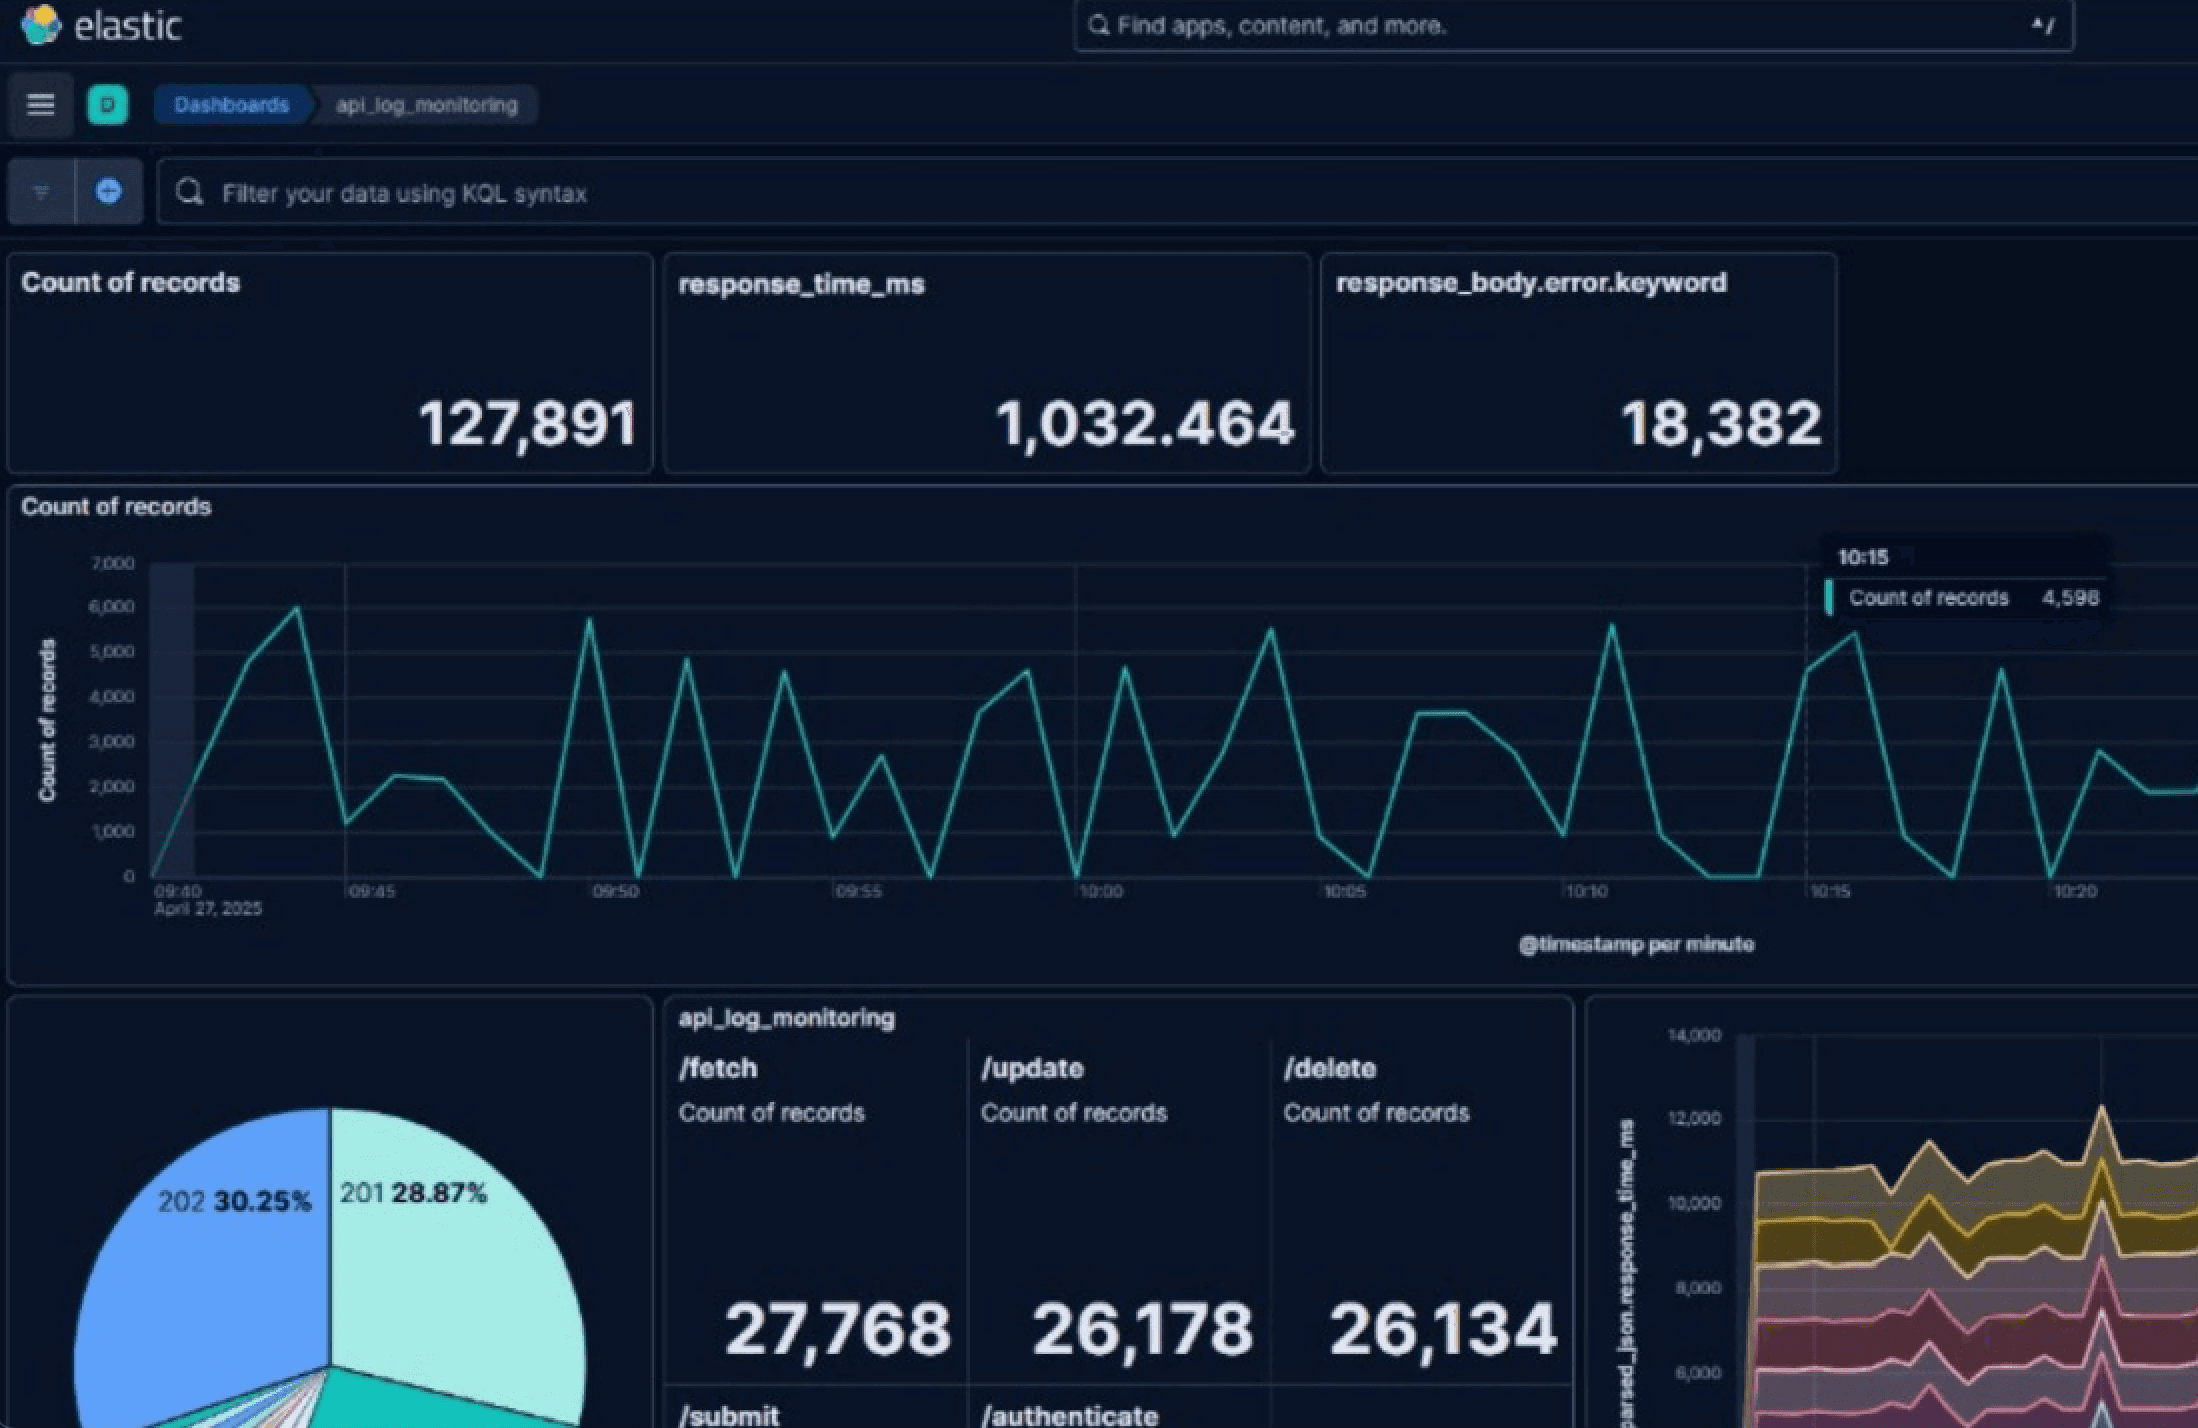Viewport: 2198px width, 1428px height.
Task: Click the add filter plus icon
Action: (x=109, y=191)
